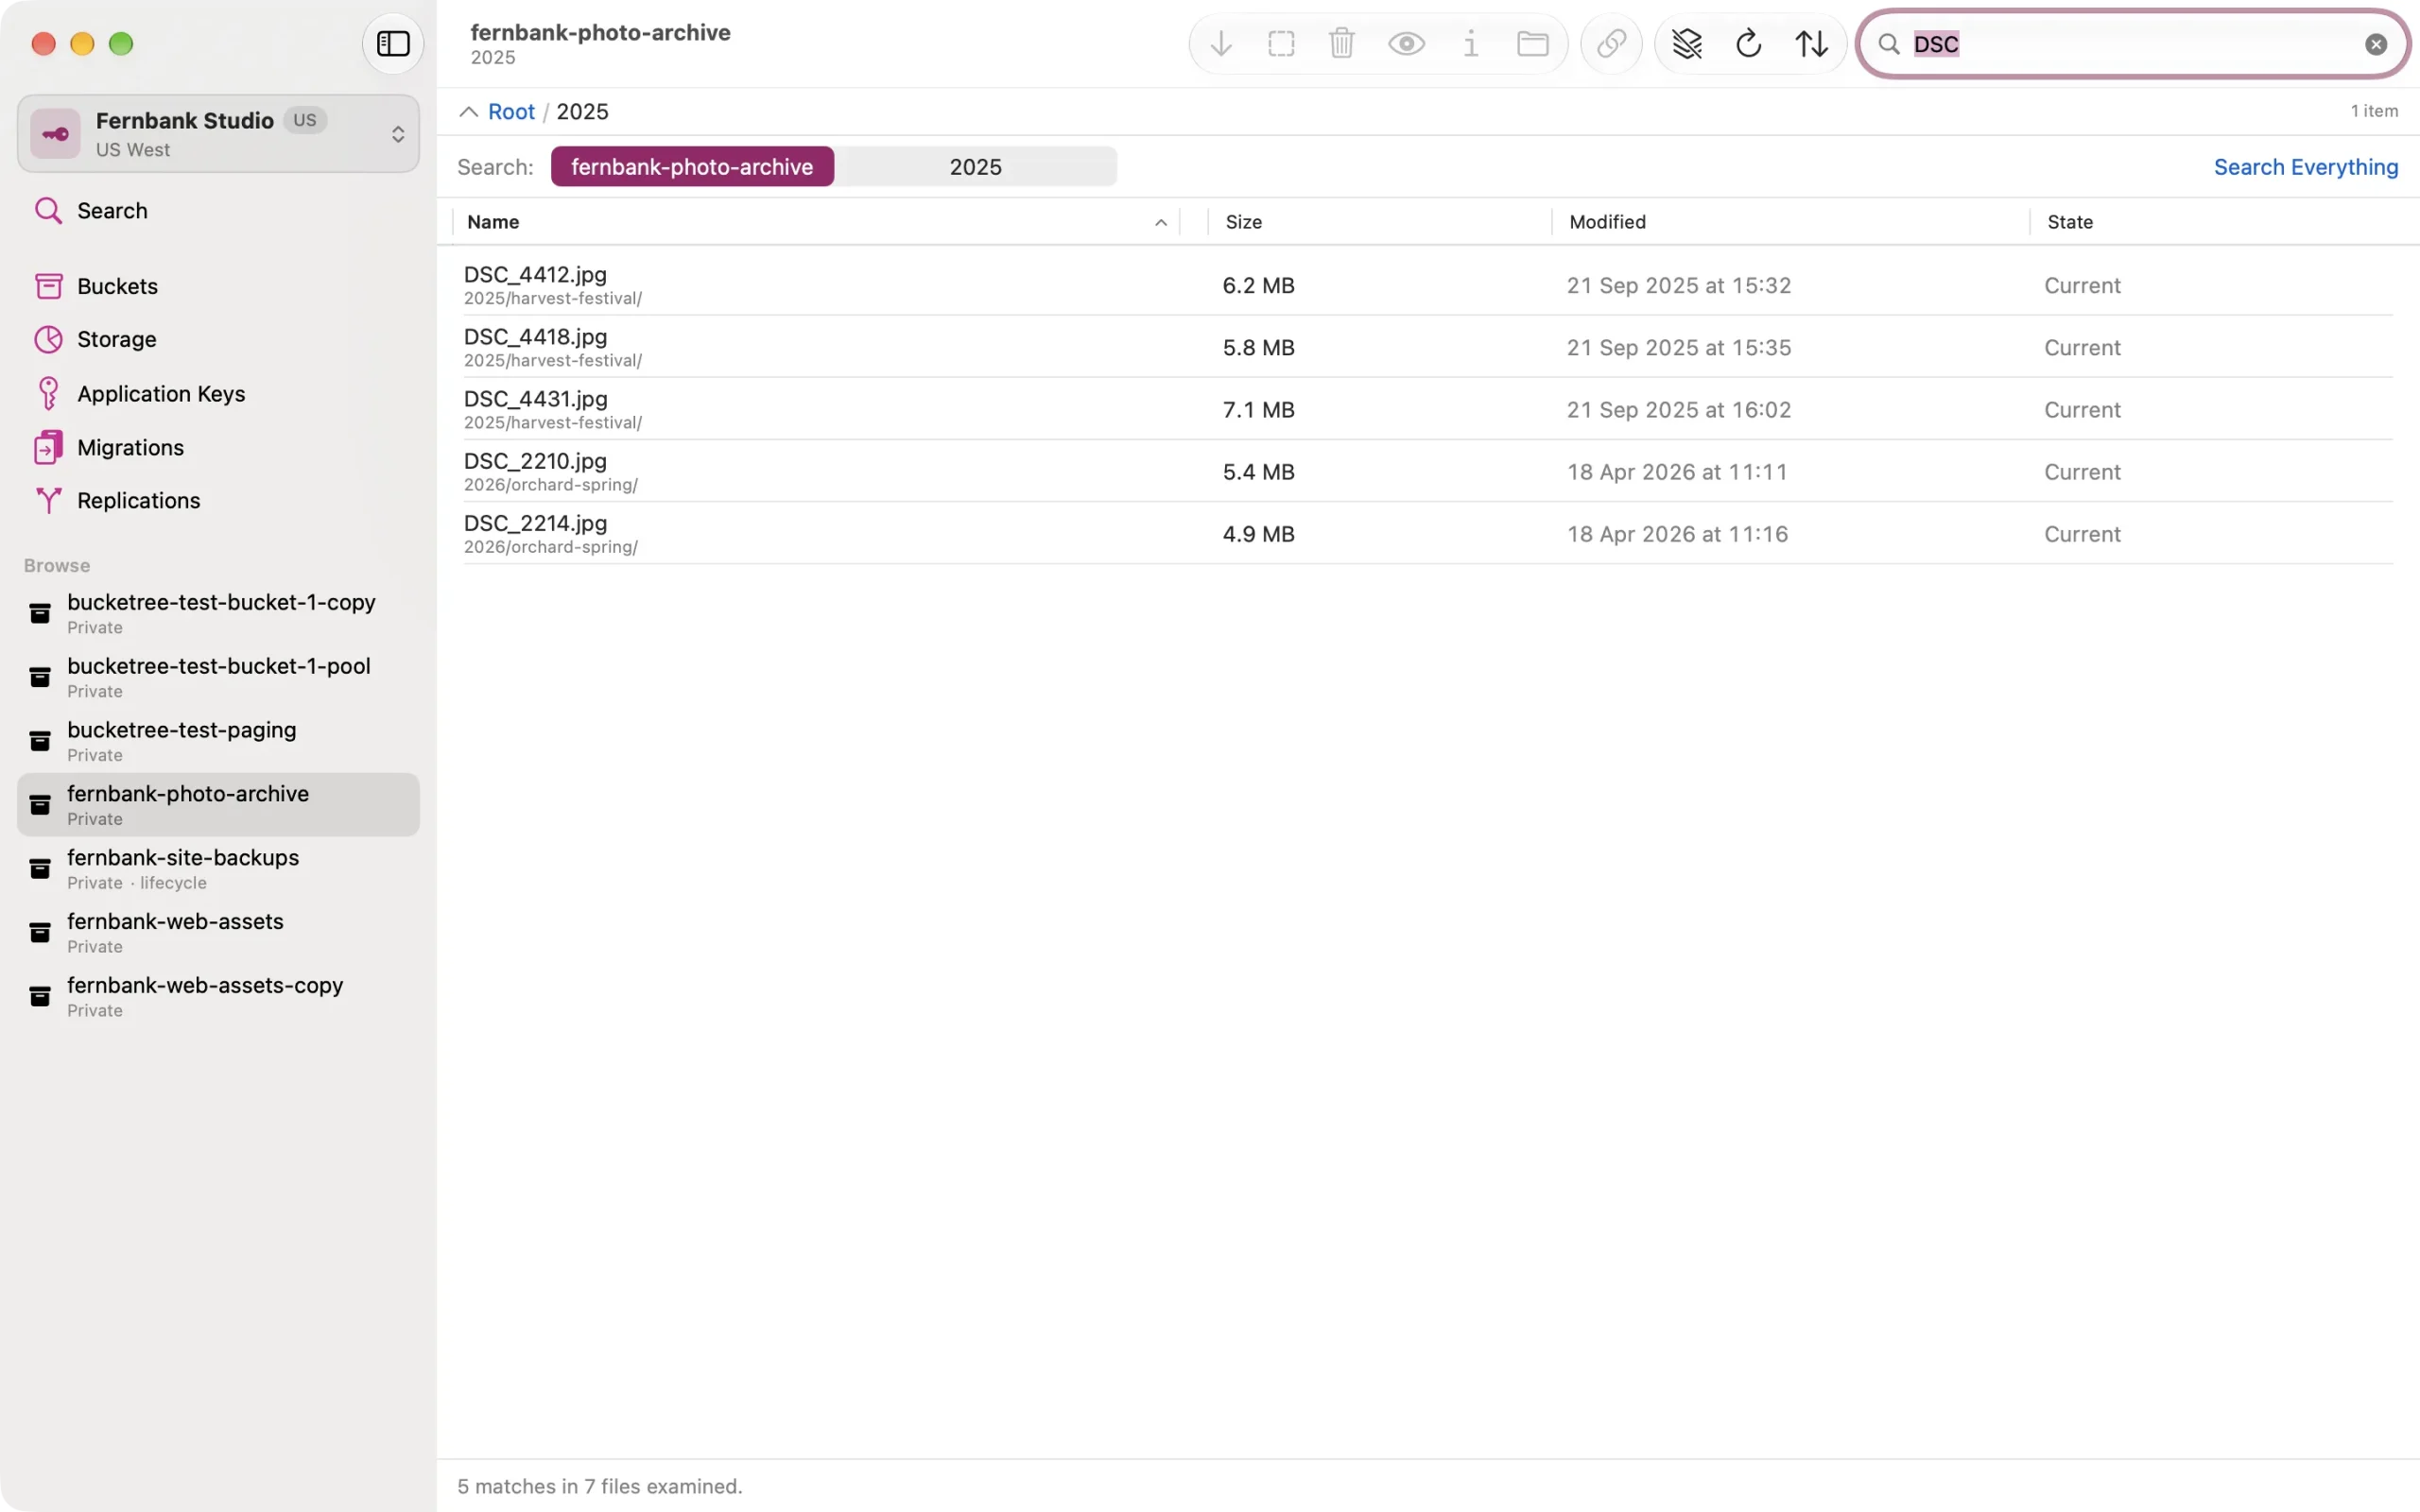Click the 7.1 MB size cell
This screenshot has width=2420, height=1512.
coord(1258,410)
